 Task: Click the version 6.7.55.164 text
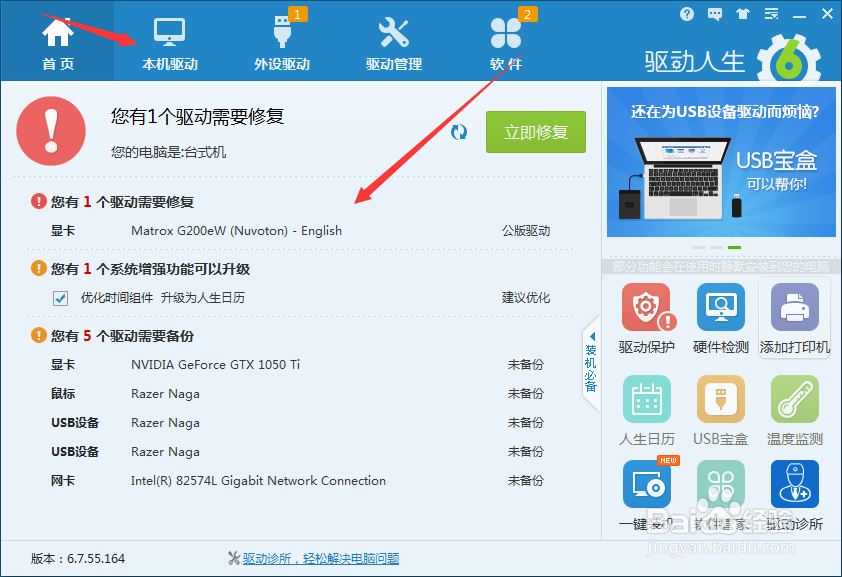[x=78, y=559]
